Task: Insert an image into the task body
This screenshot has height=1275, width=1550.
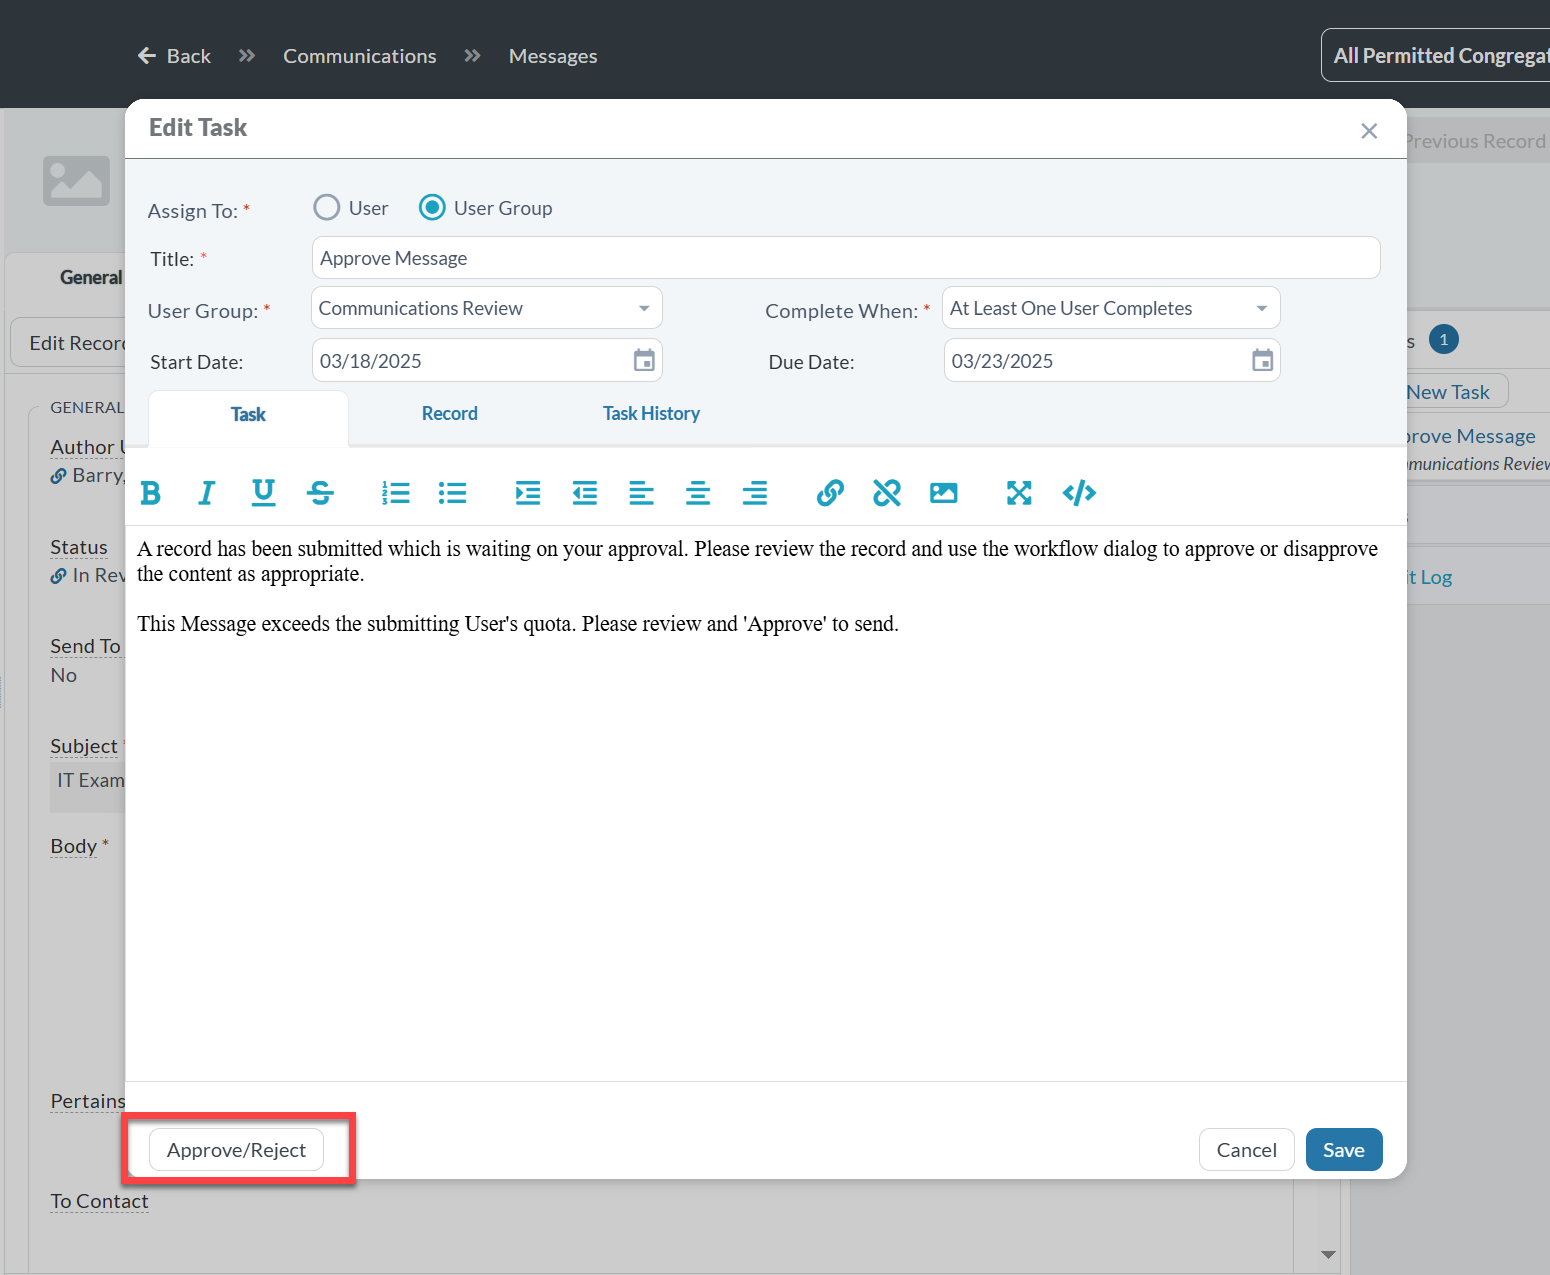Action: coord(943,493)
